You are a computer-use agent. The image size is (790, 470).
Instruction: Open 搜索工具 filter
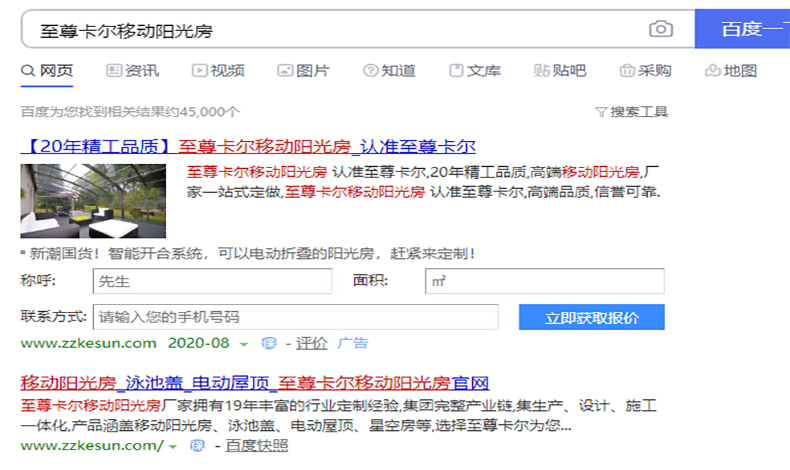click(x=632, y=112)
